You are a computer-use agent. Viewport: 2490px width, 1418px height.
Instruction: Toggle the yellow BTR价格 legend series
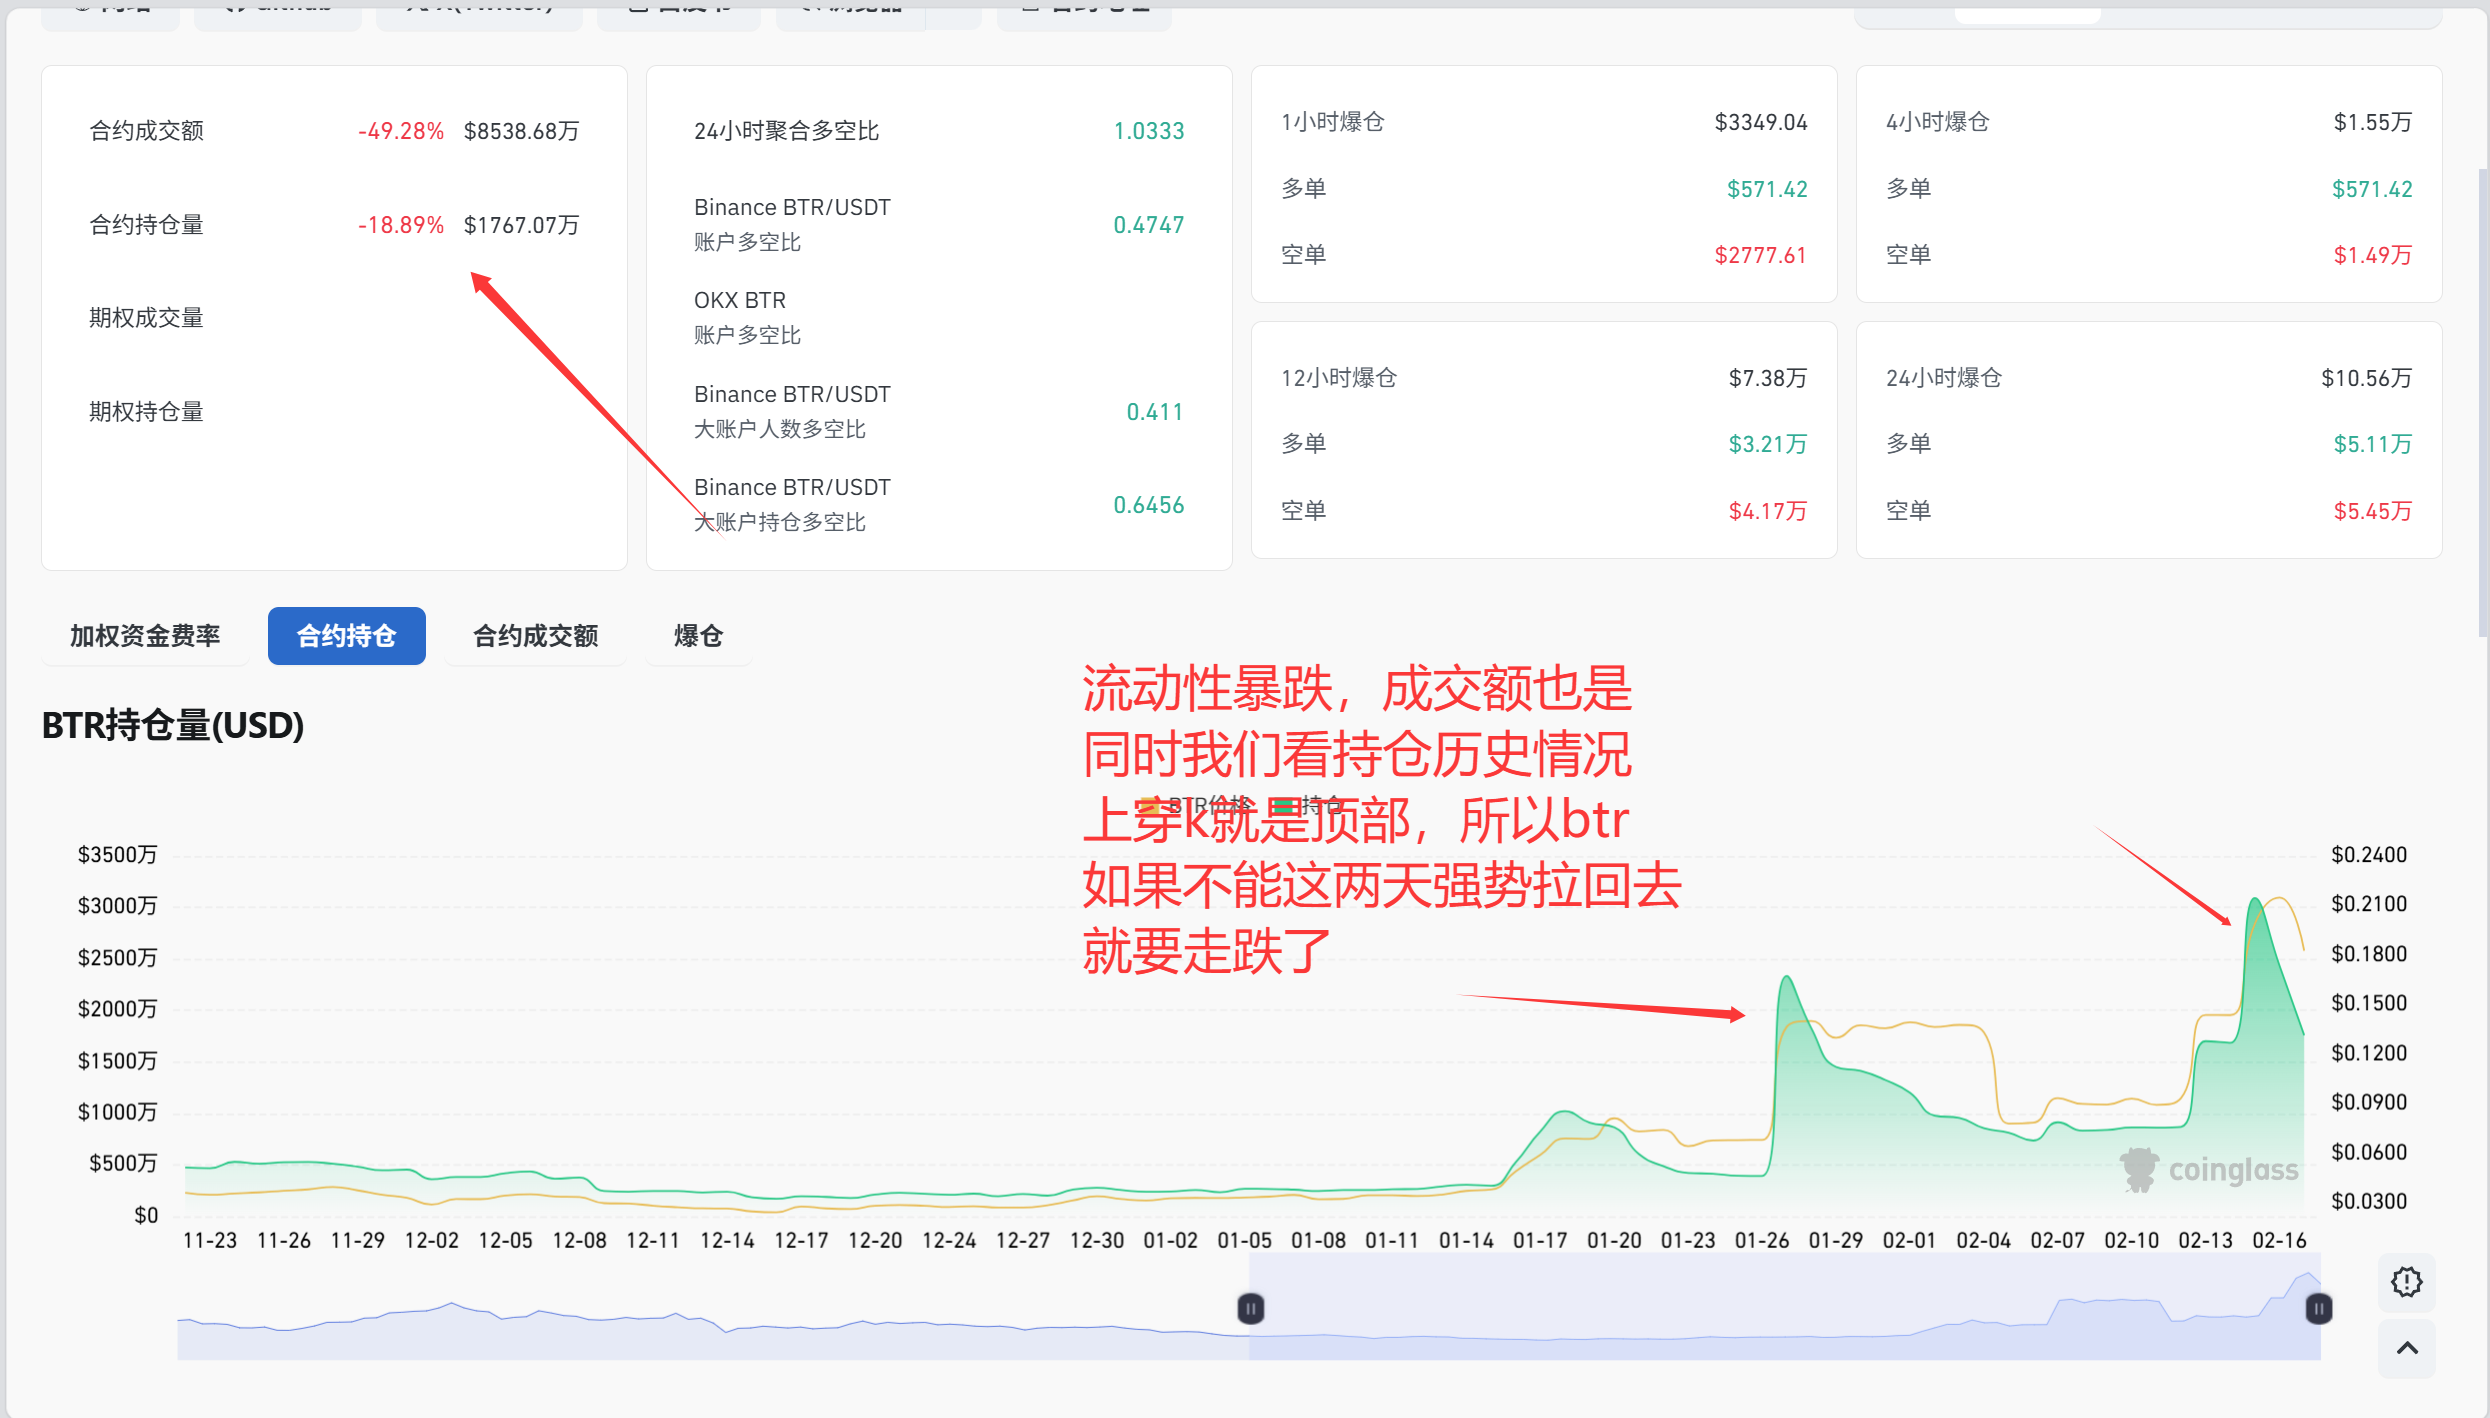(1195, 804)
